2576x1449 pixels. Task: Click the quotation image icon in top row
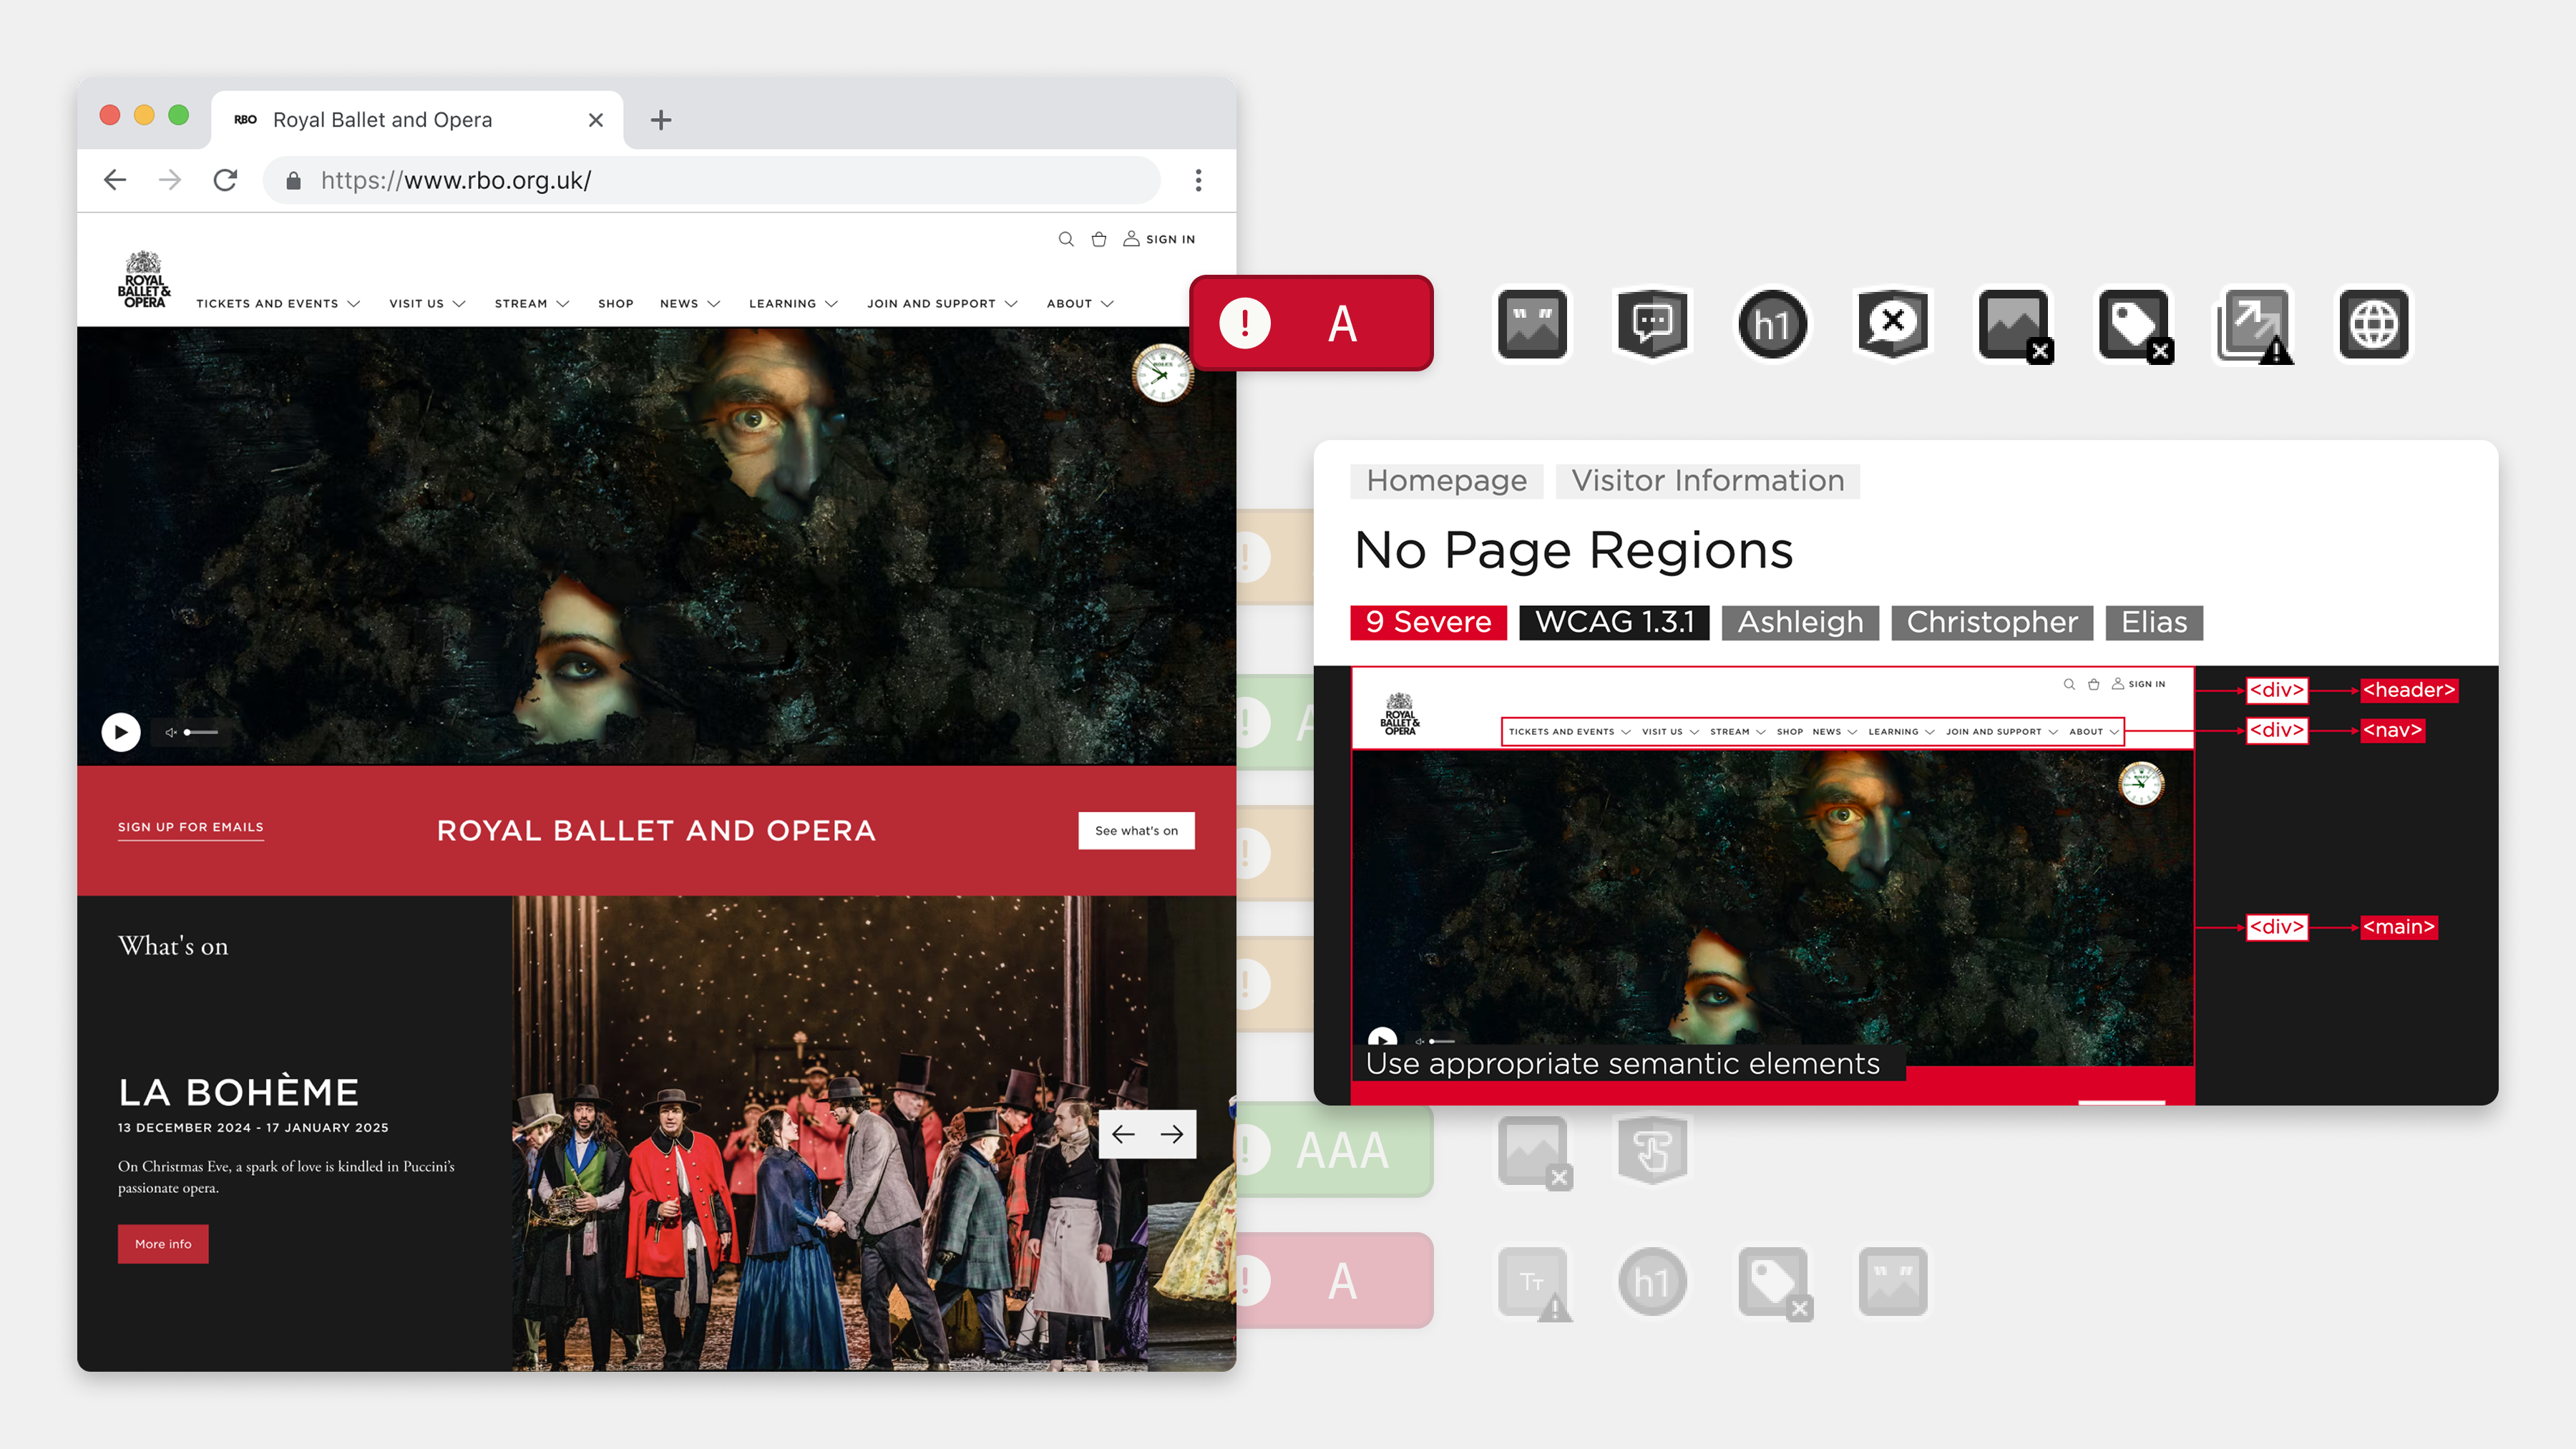(x=1532, y=324)
